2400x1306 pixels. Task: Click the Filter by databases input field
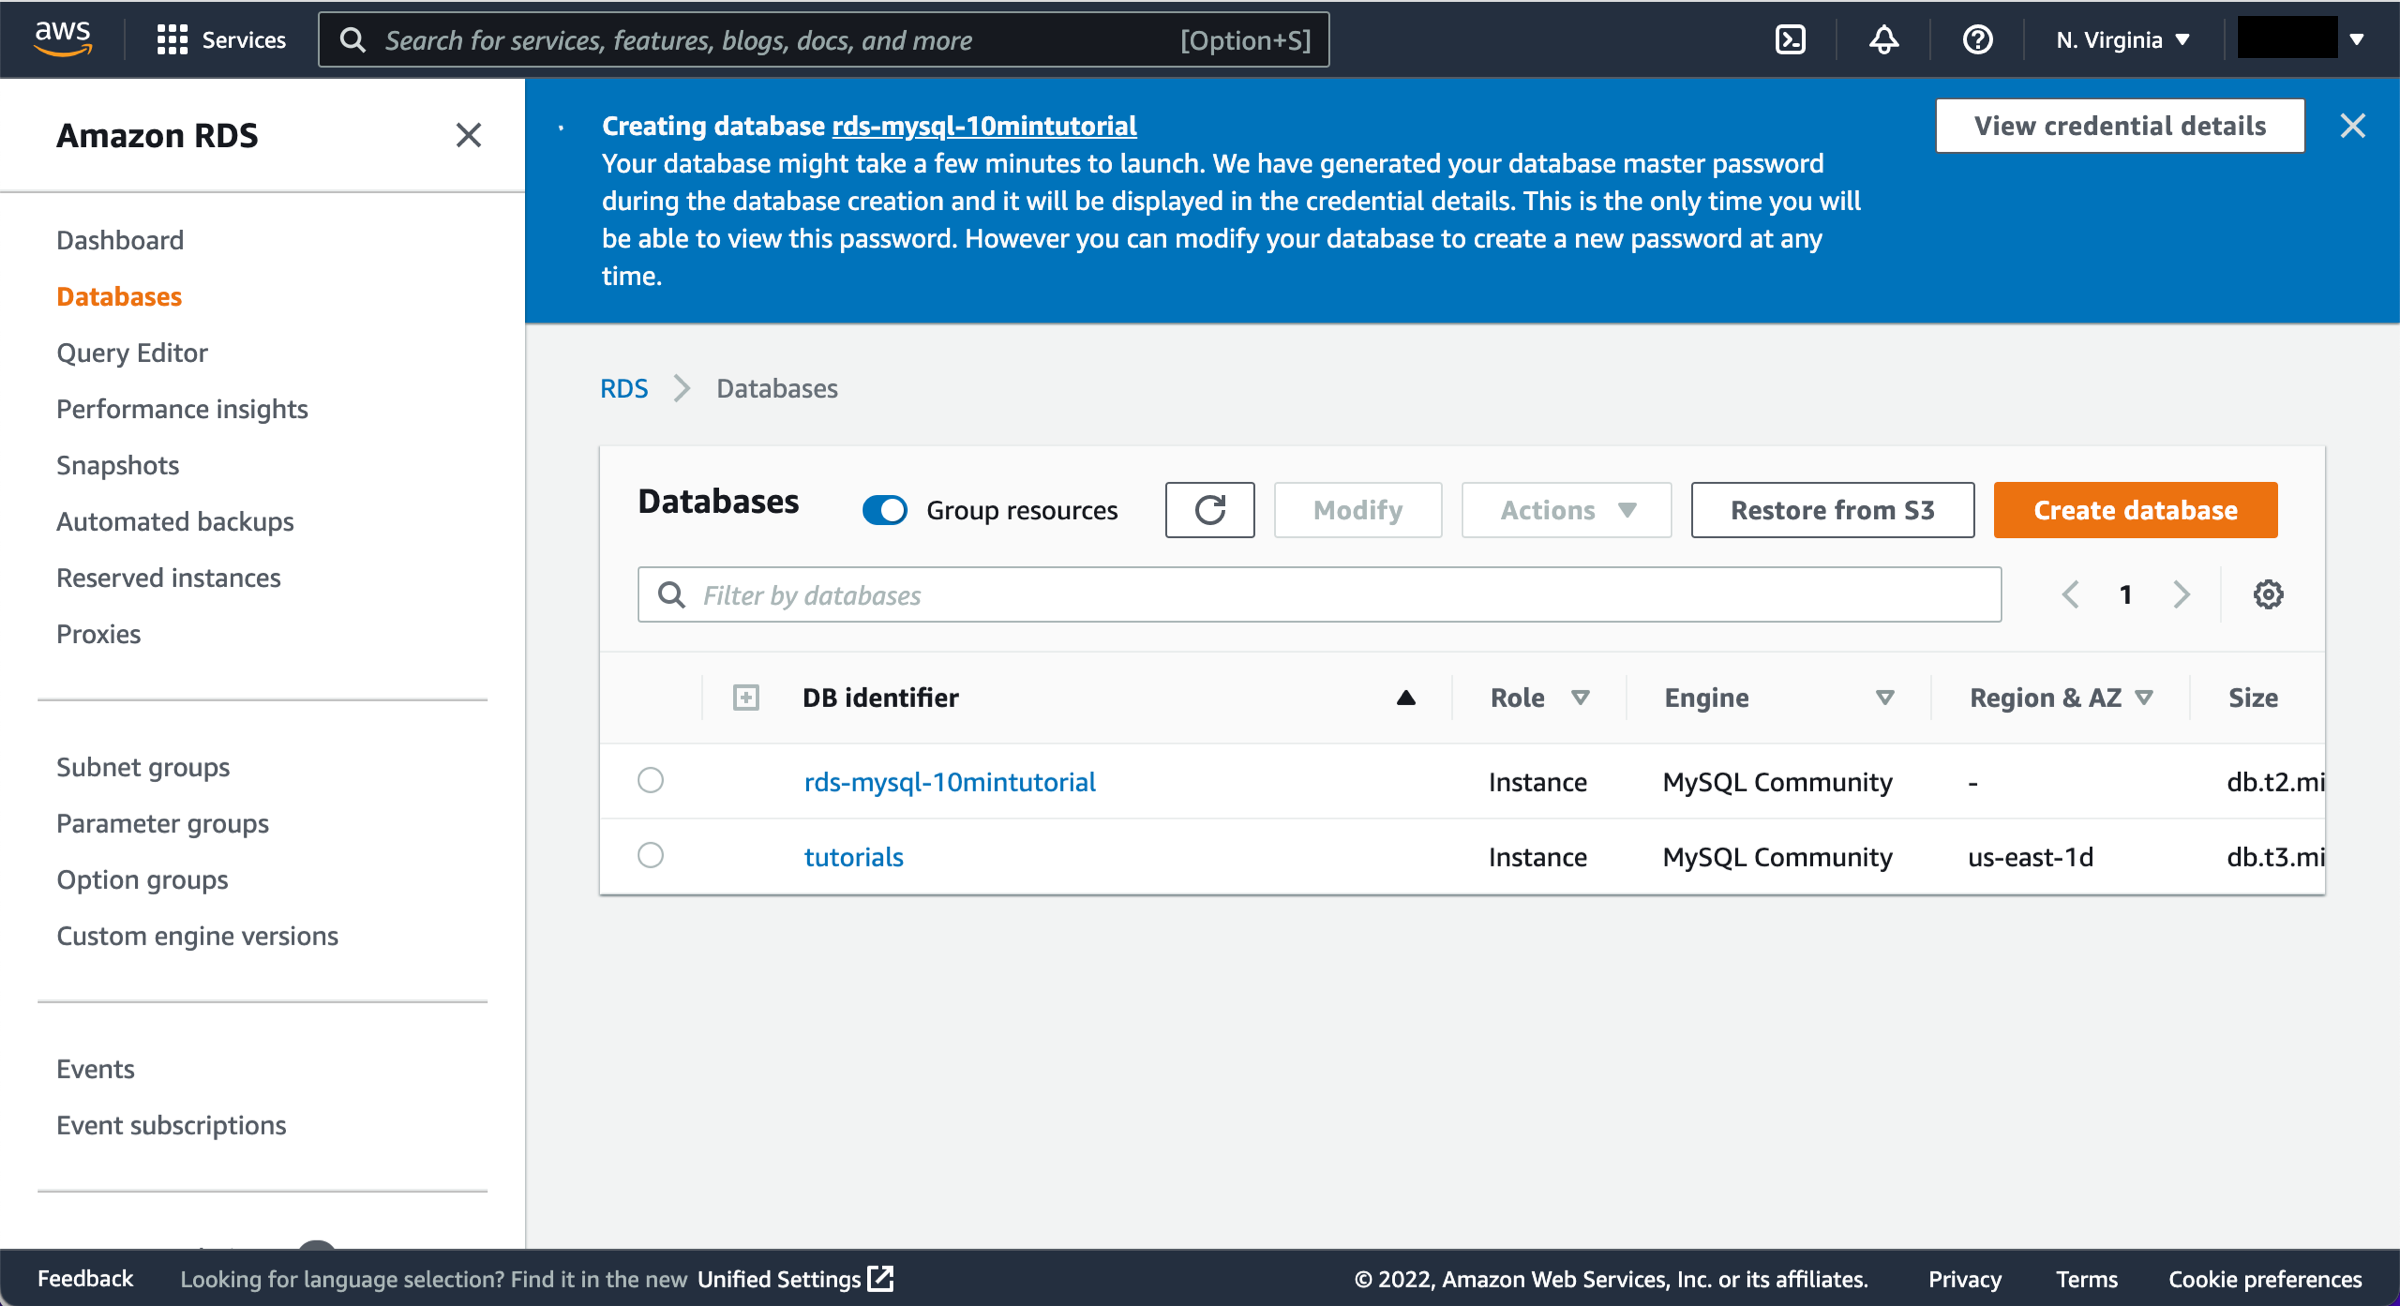(x=1317, y=595)
